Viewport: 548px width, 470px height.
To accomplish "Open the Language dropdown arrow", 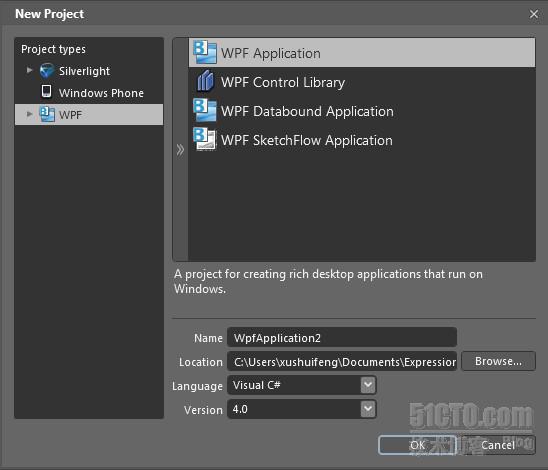I will tap(368, 385).
